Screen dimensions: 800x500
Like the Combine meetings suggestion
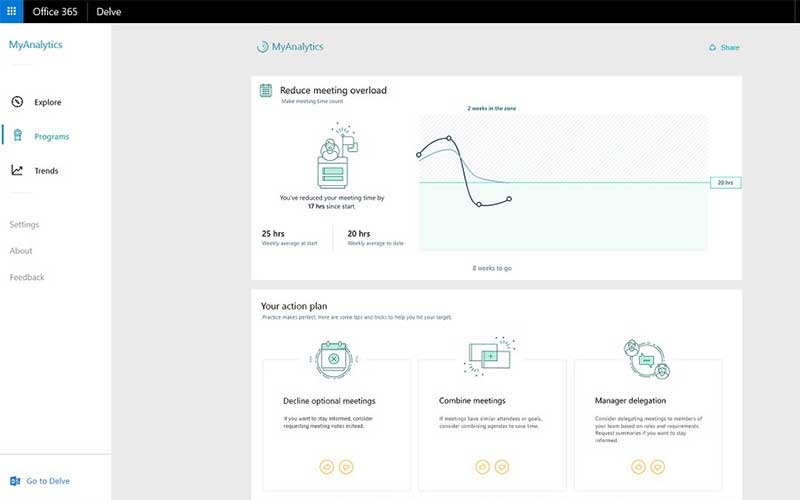(x=482, y=466)
